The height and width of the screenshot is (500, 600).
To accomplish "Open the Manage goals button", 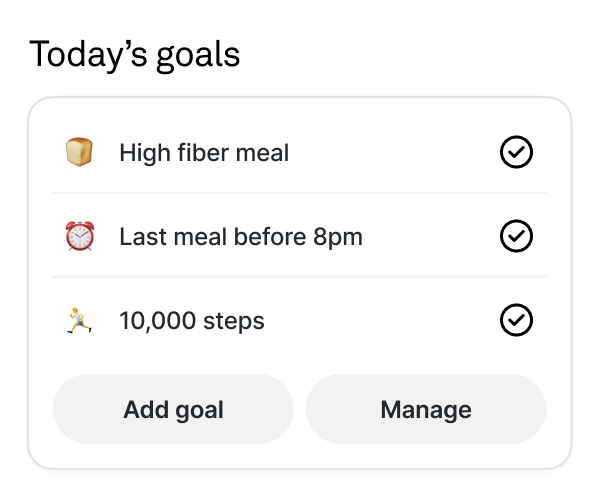I will (426, 409).
